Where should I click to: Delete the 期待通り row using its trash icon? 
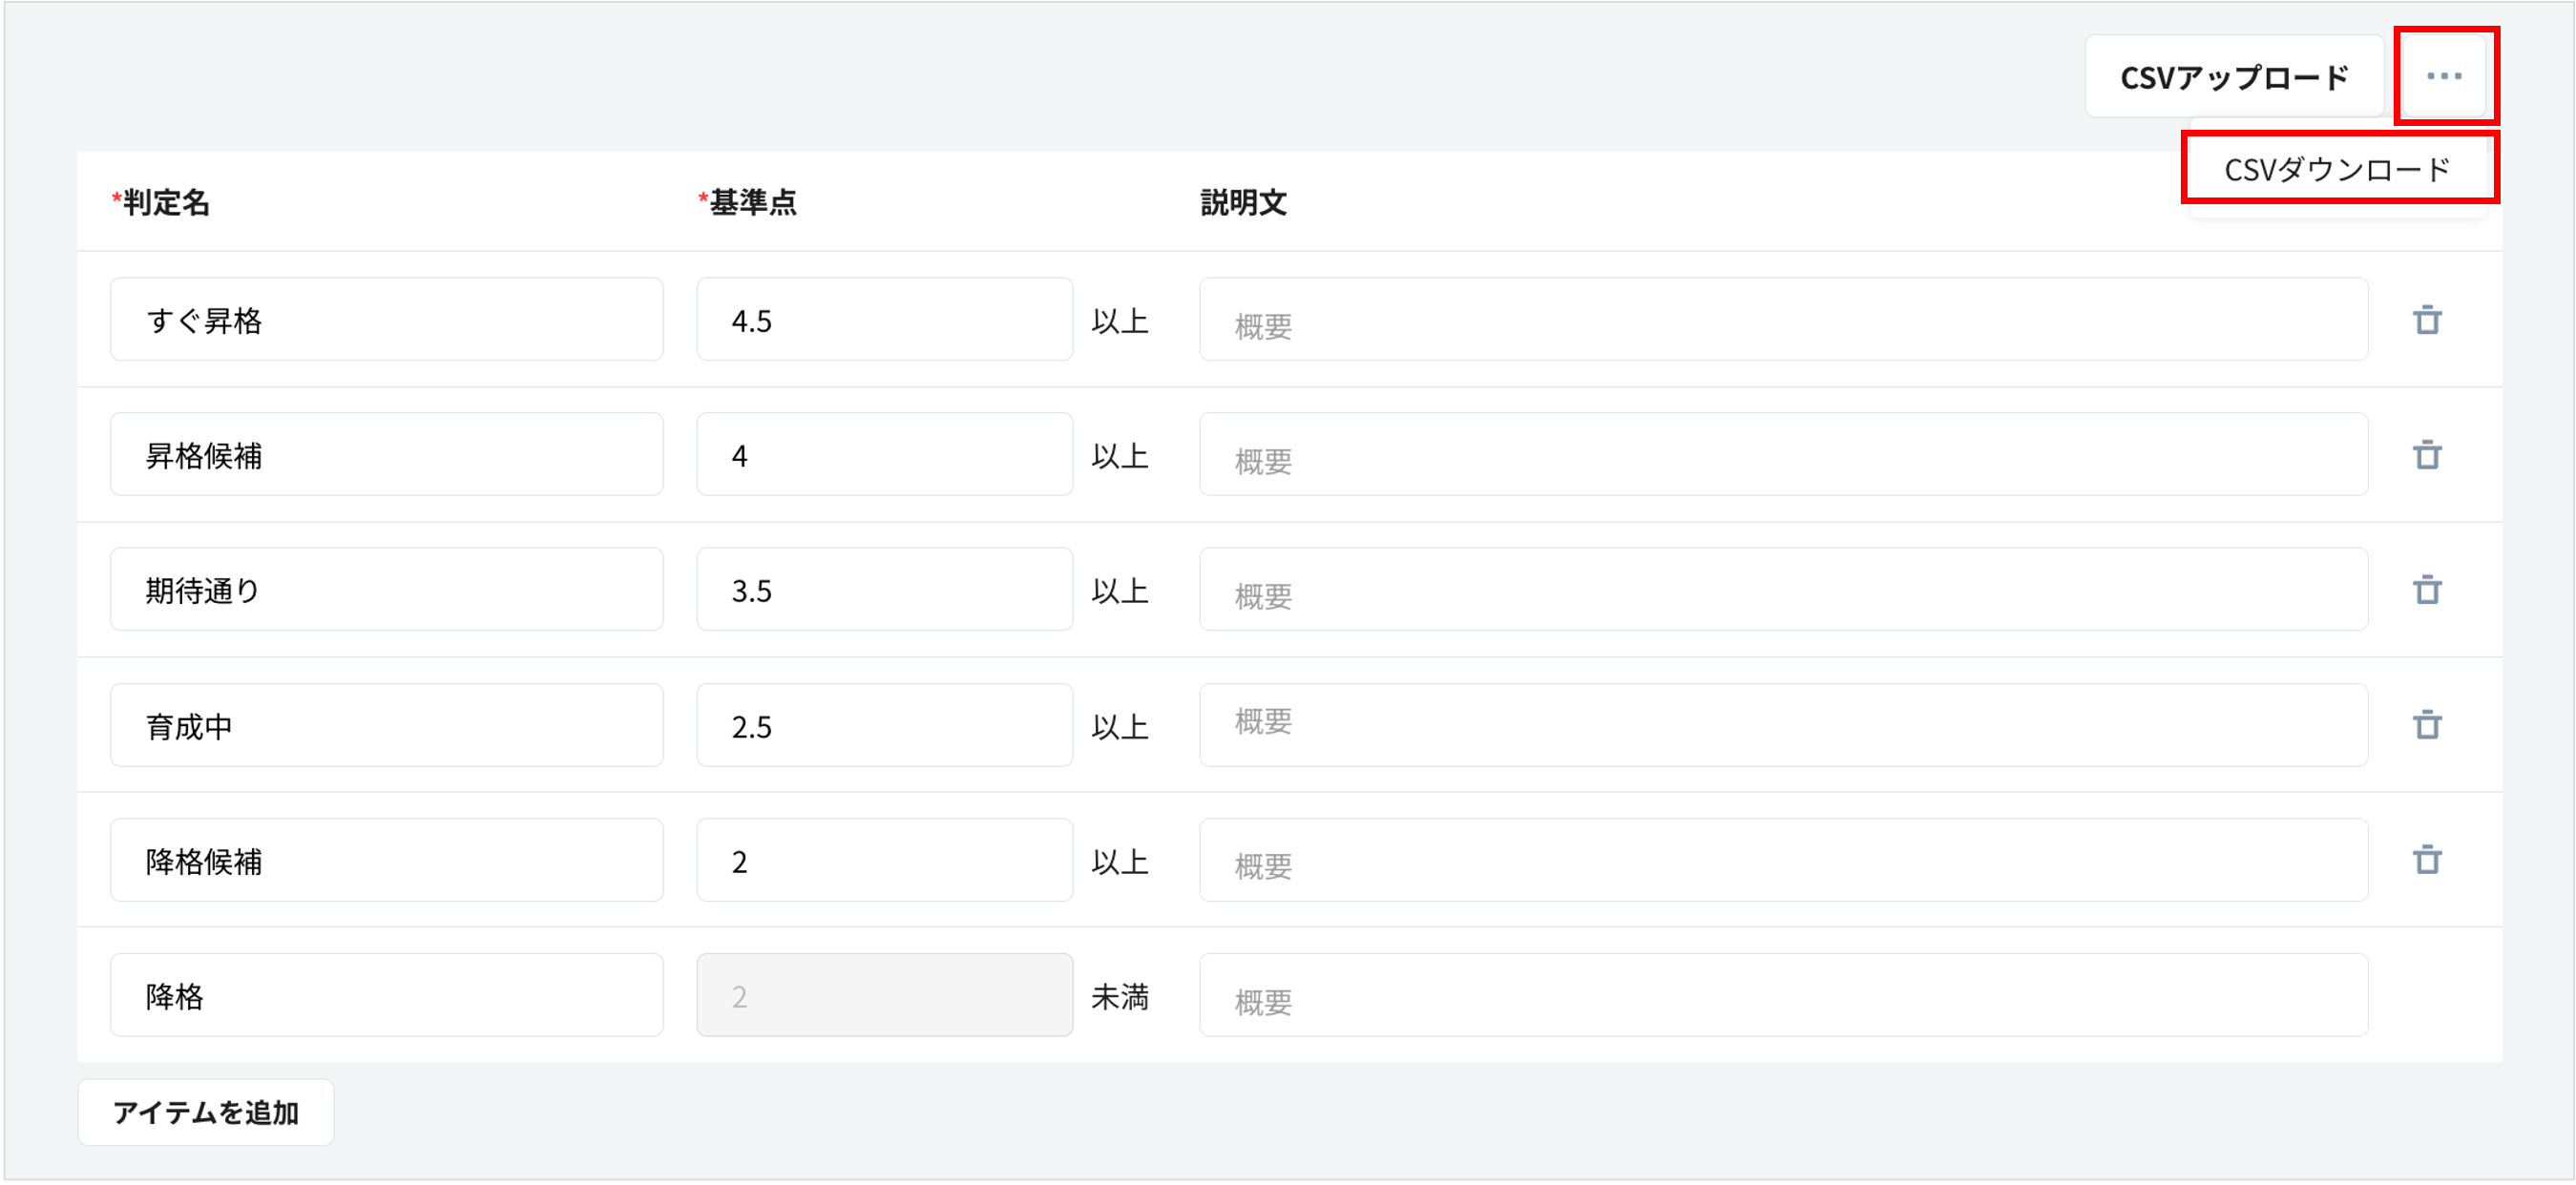(x=2428, y=590)
